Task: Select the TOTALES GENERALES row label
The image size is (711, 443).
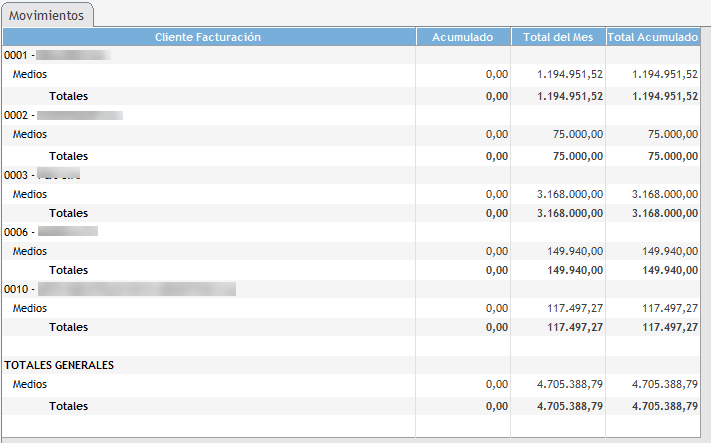Action: [x=59, y=366]
